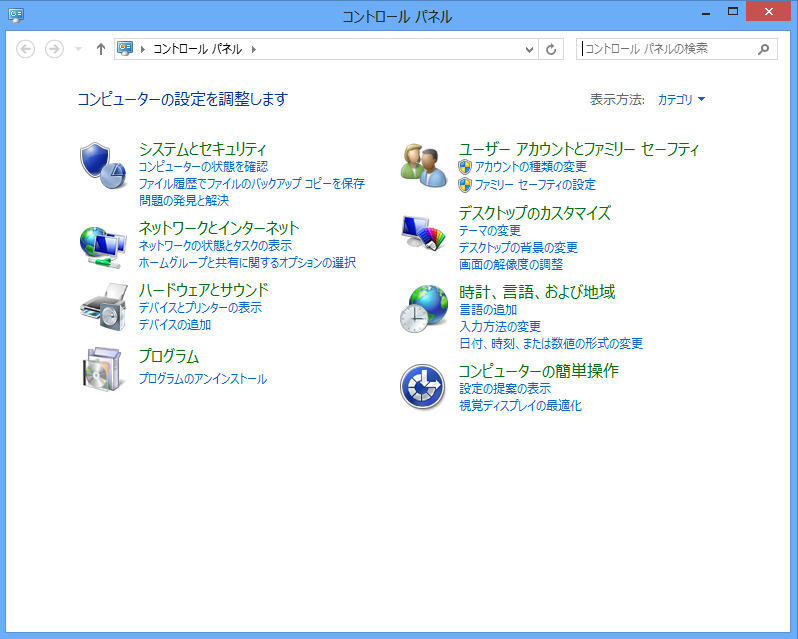Open the Ease of Access icon
The image size is (798, 639).
[x=422, y=387]
